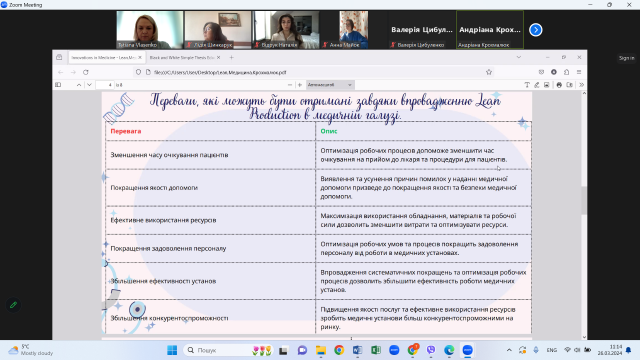This screenshot has width=640, height=360.
Task: Click the Firefox address bar URL
Action: pos(220,72)
